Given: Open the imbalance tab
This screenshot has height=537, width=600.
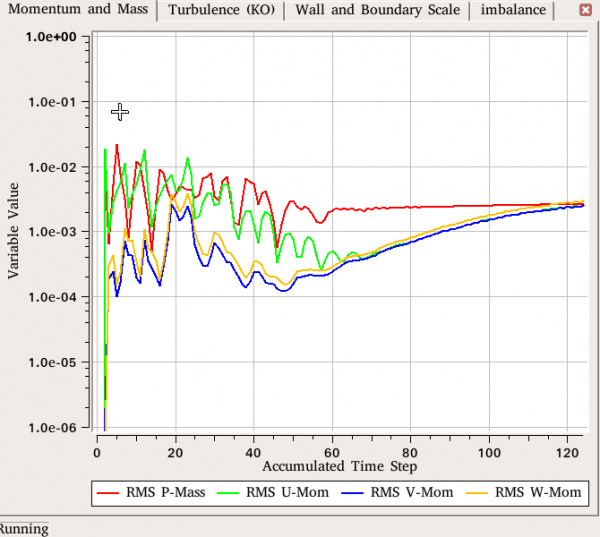Looking at the screenshot, I should [x=513, y=10].
